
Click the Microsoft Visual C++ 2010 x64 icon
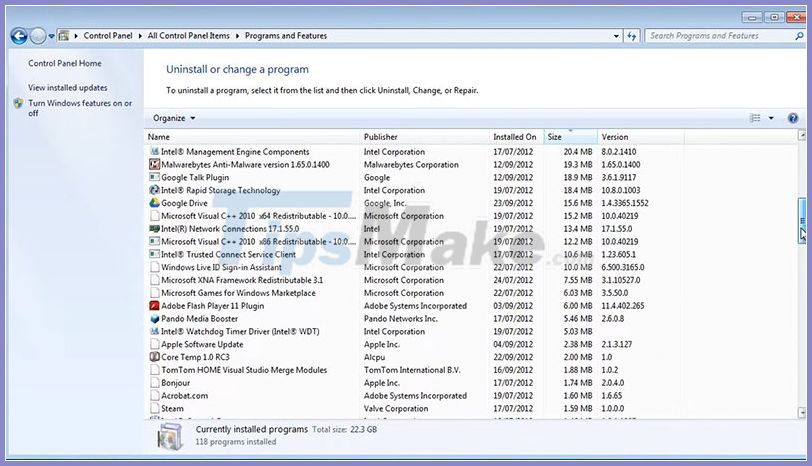click(154, 216)
